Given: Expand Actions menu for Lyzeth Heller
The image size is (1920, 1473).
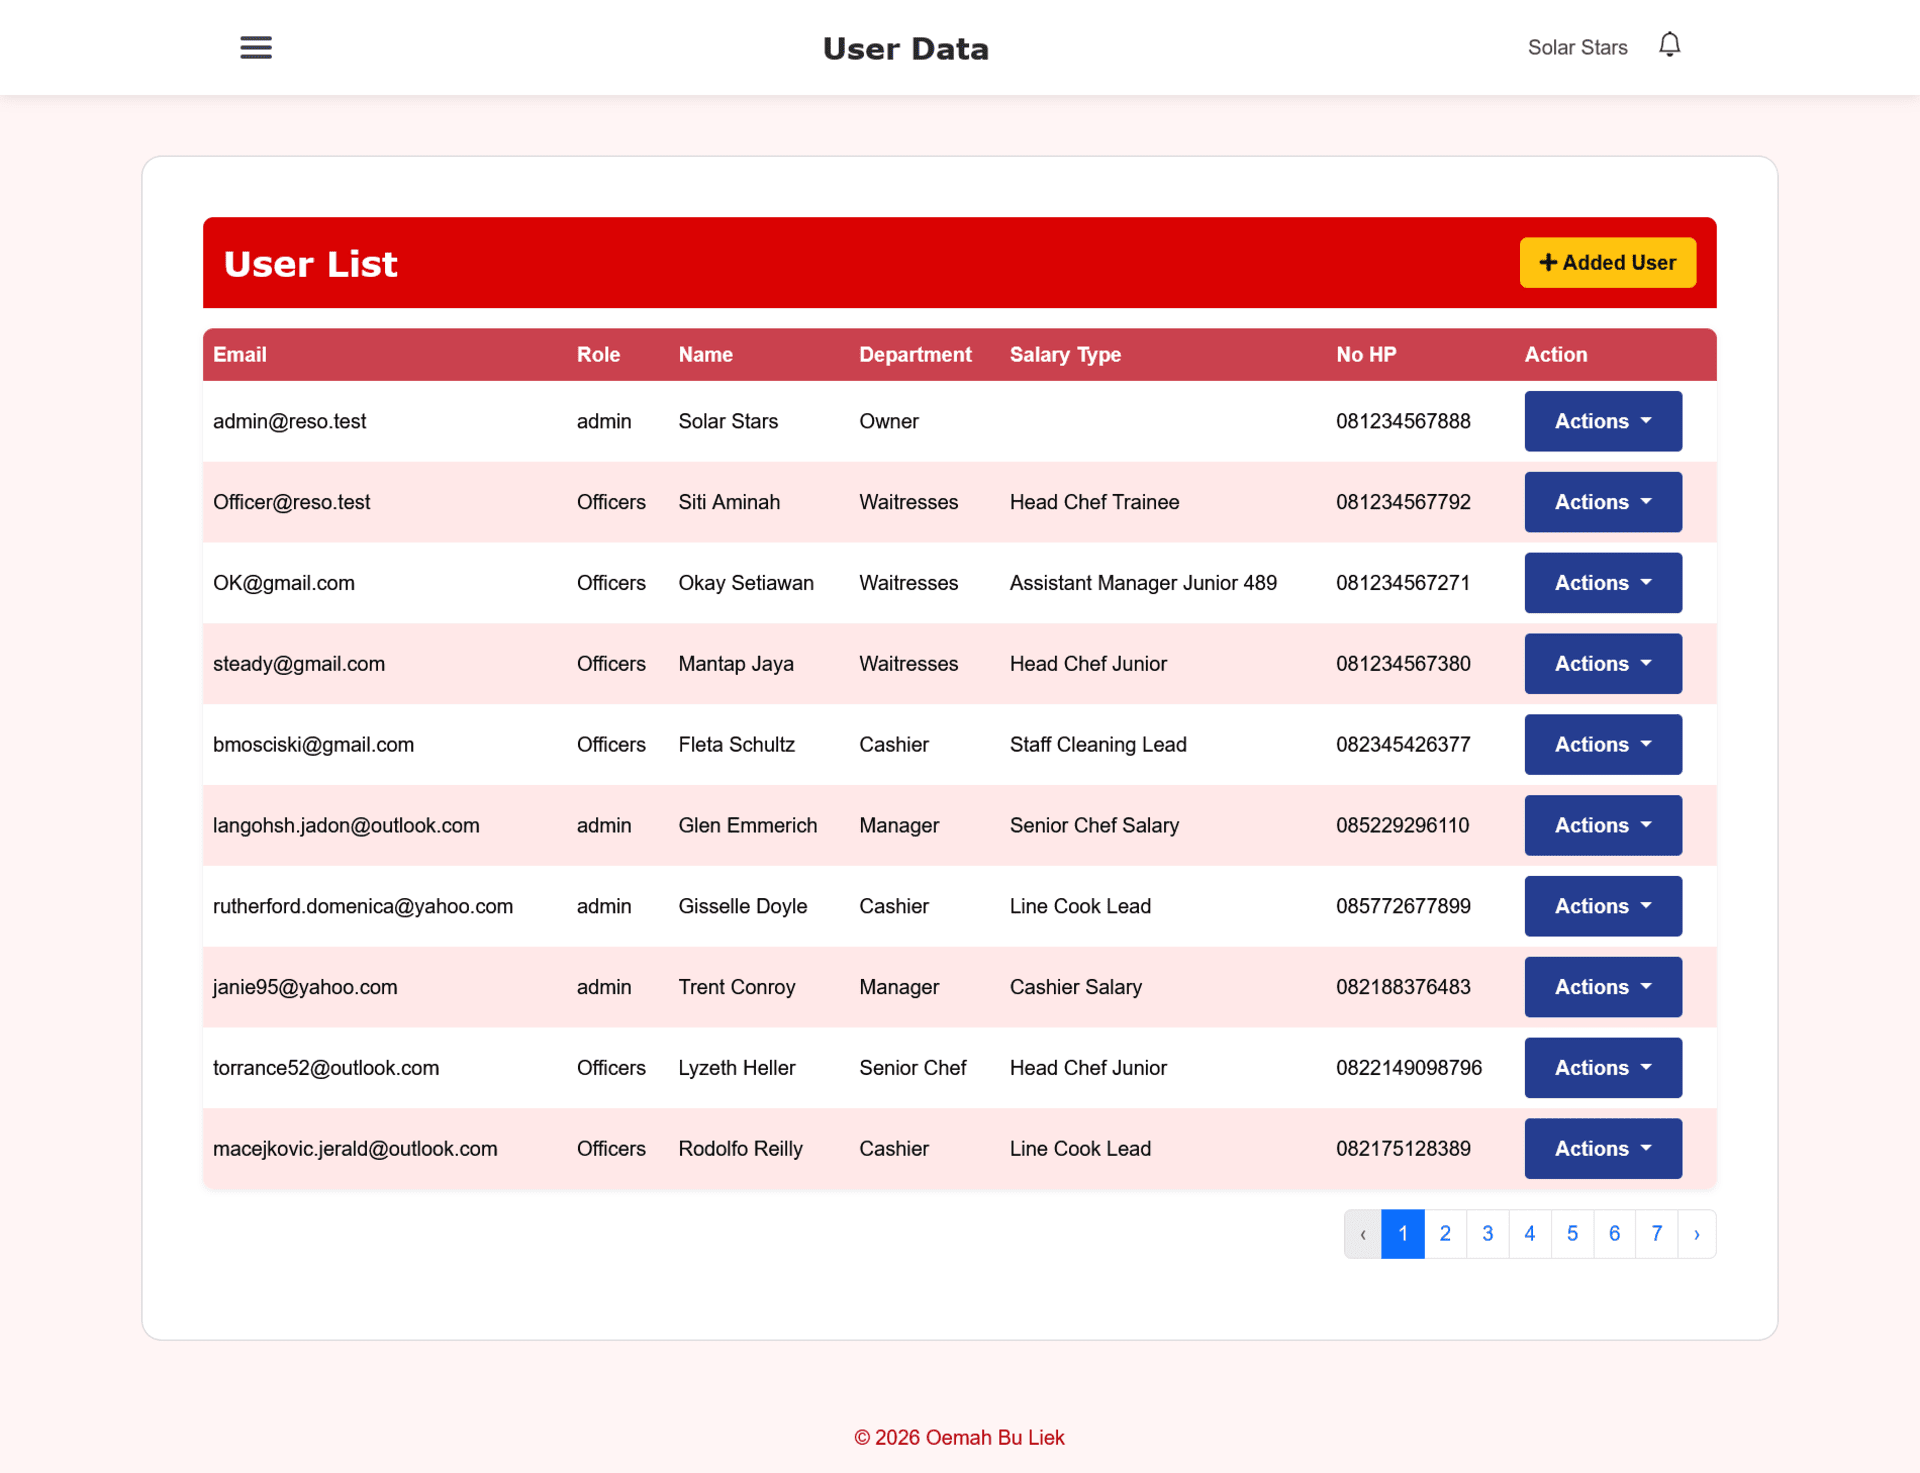Looking at the screenshot, I should click(x=1602, y=1068).
